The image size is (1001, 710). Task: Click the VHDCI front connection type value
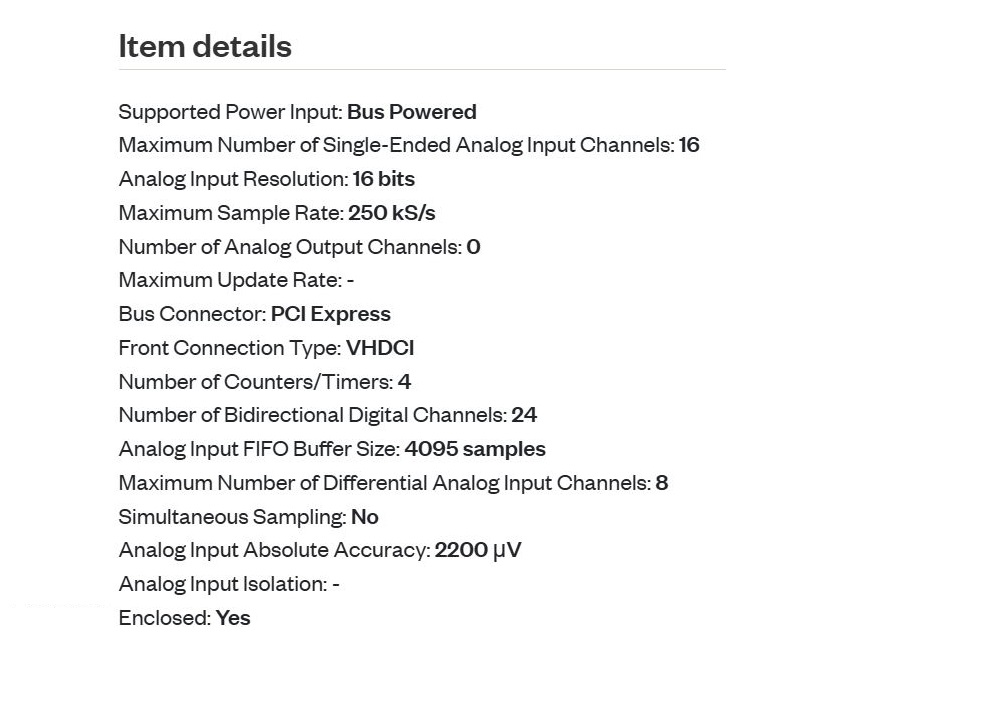[x=380, y=347]
